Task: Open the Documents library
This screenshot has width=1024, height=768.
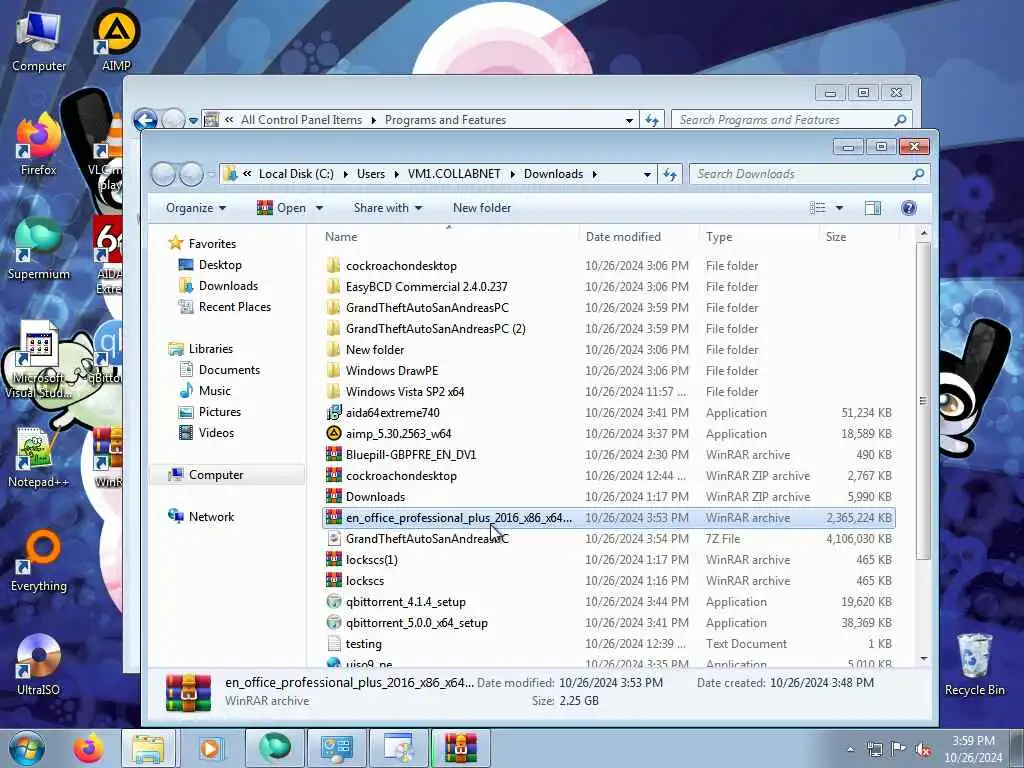Action: [x=229, y=370]
